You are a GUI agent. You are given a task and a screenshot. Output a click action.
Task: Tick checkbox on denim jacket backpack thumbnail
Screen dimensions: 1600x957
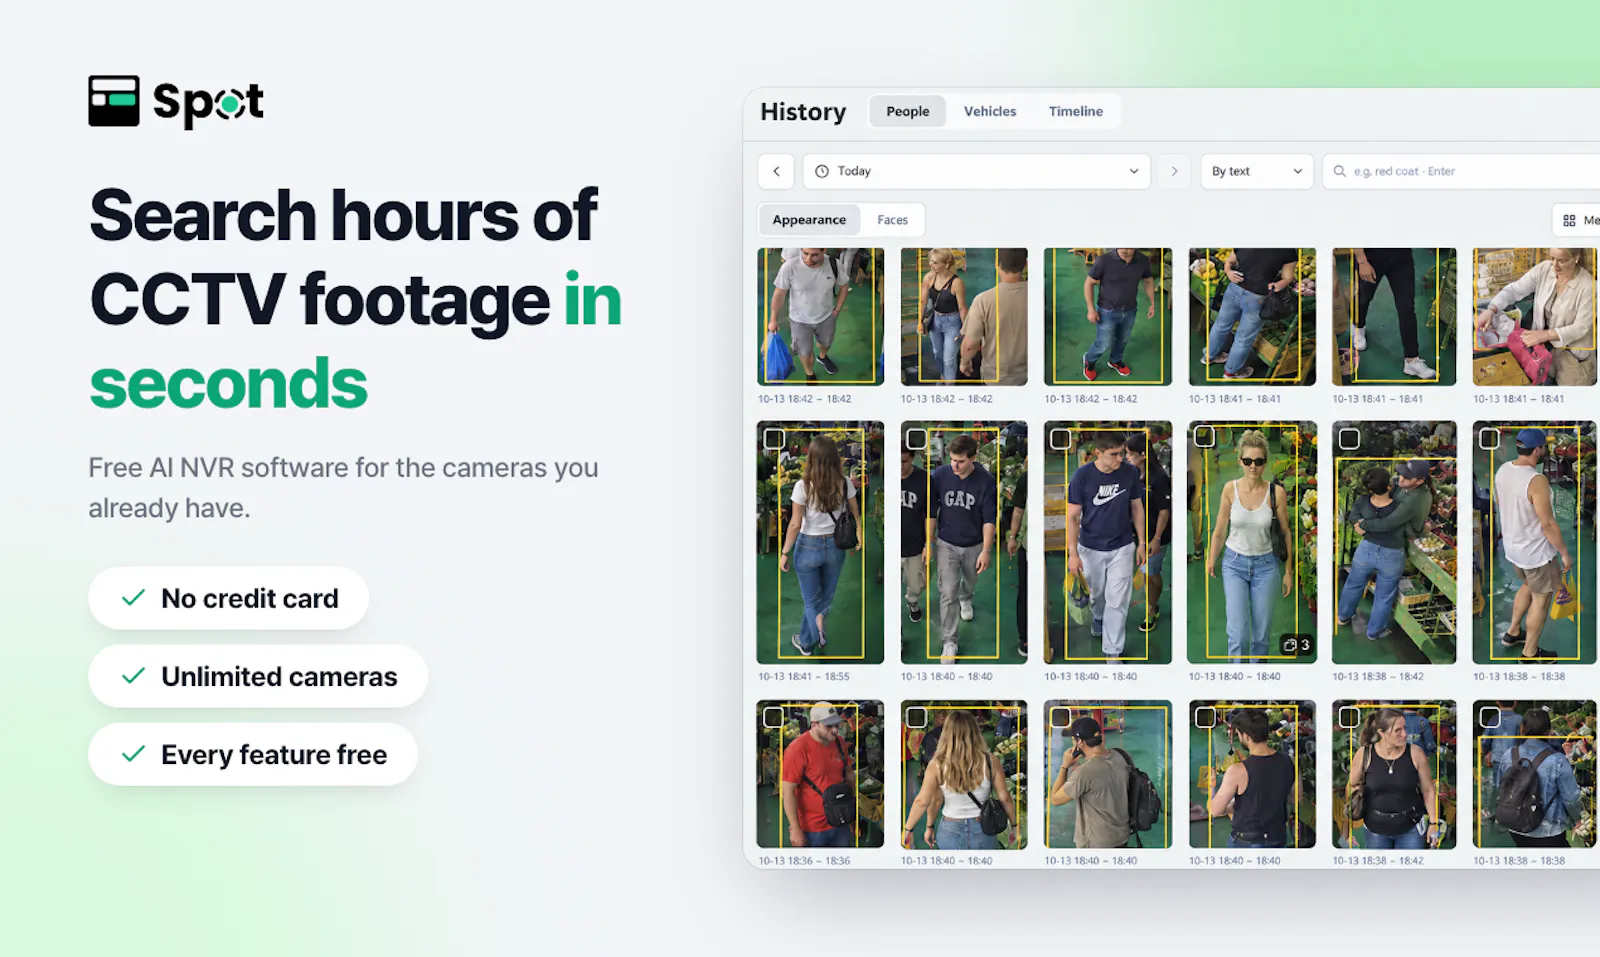click(1490, 717)
